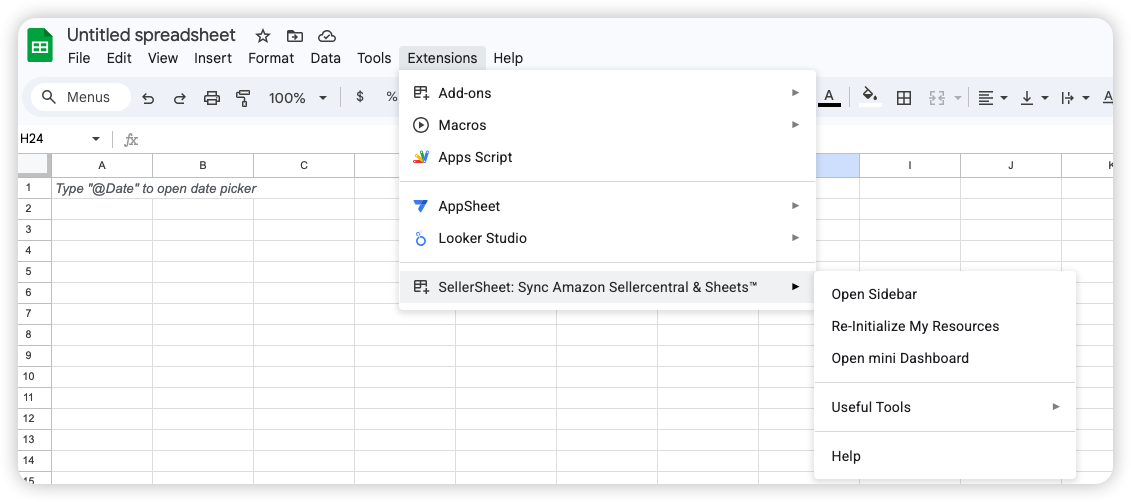Click the Menus search box

tap(81, 97)
